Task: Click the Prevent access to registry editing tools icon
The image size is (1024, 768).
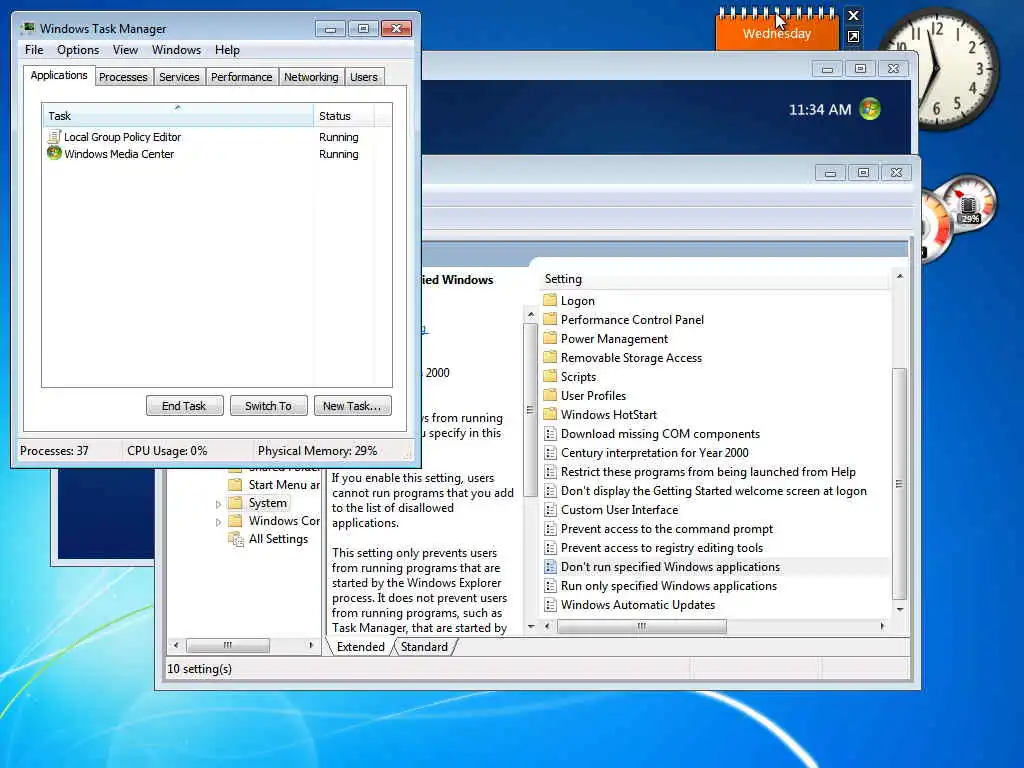Action: click(x=551, y=547)
